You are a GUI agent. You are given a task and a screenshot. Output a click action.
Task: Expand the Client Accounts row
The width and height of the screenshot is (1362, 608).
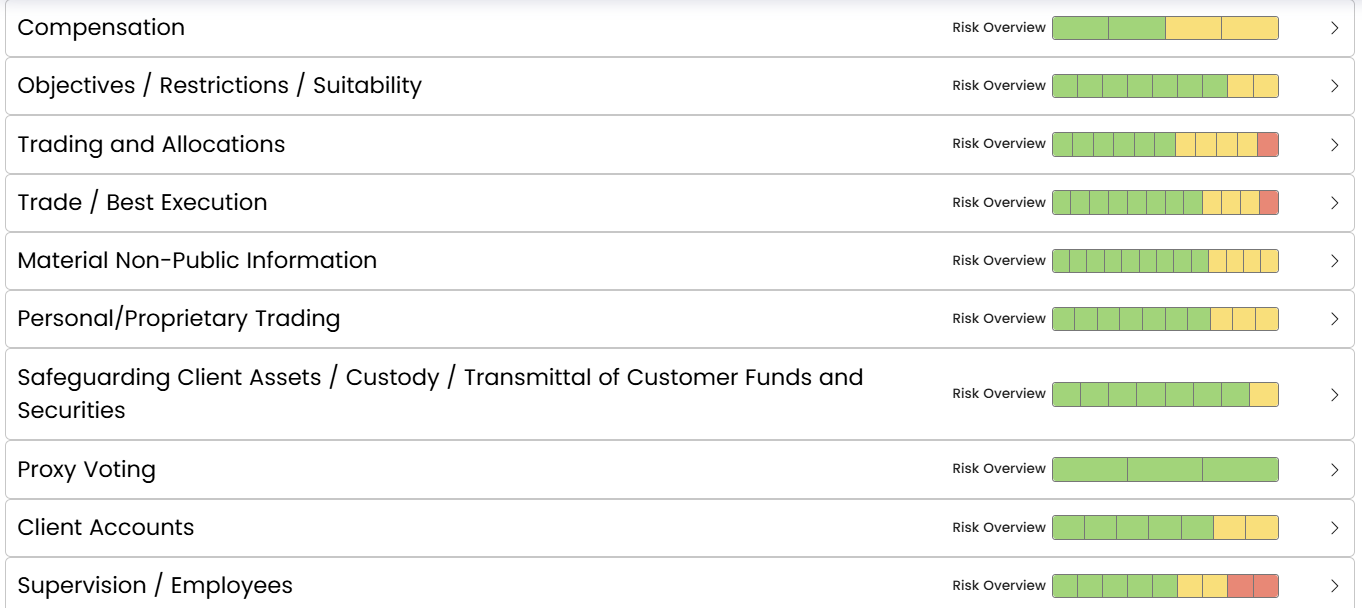tap(1334, 527)
